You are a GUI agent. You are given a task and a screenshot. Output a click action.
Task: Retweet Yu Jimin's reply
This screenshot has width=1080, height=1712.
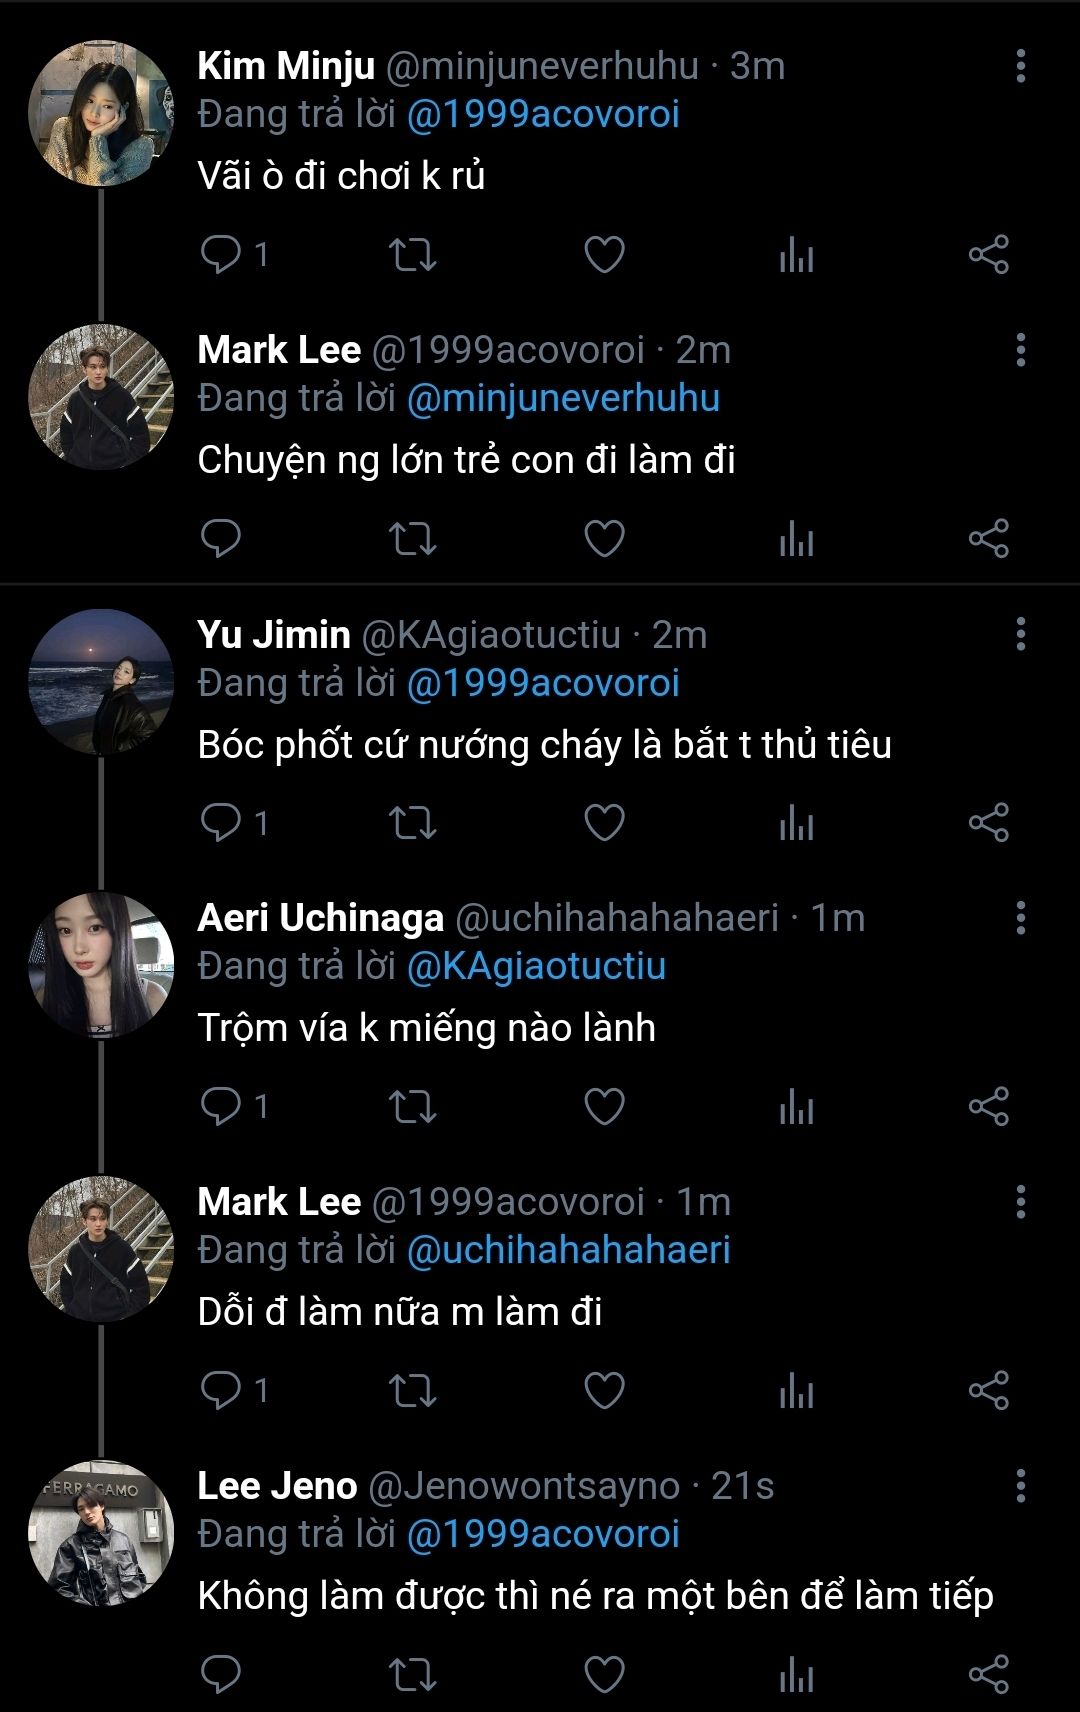click(412, 823)
